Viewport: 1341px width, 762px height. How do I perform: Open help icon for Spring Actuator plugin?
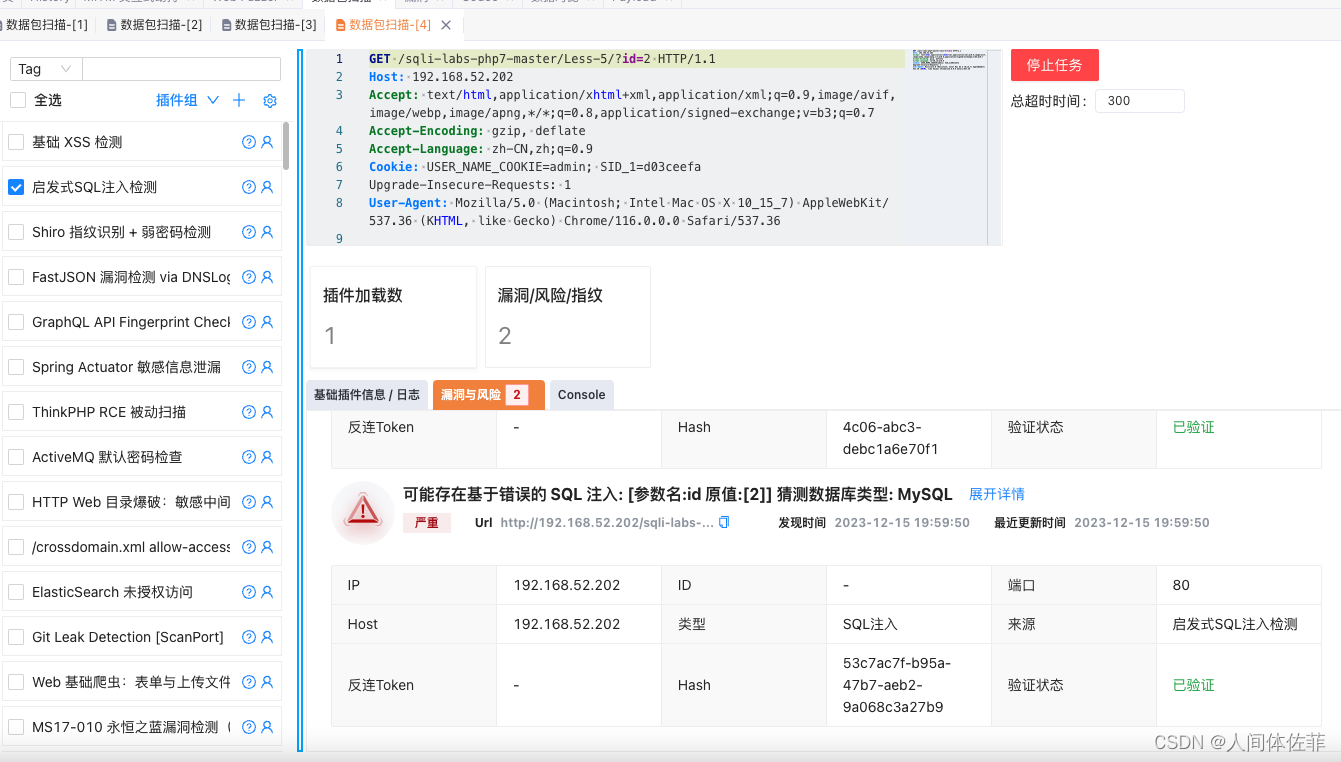[249, 367]
